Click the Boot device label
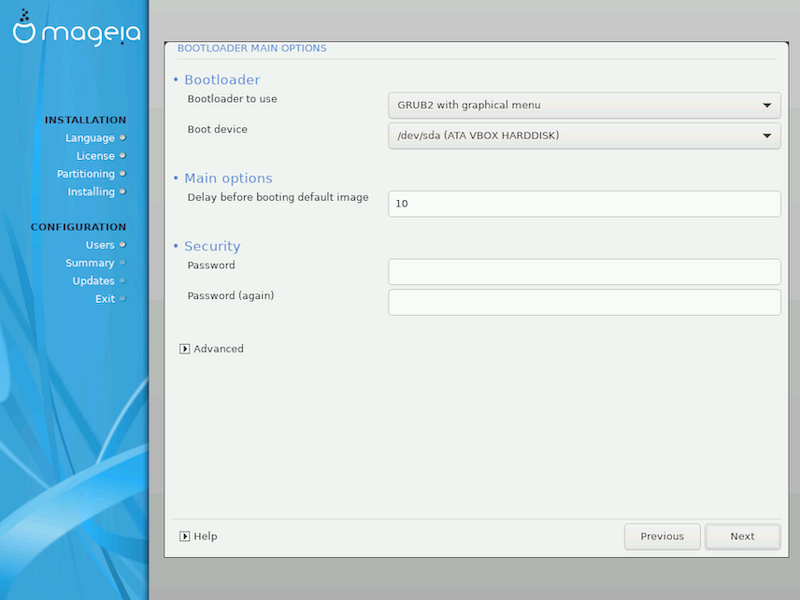 pos(217,129)
